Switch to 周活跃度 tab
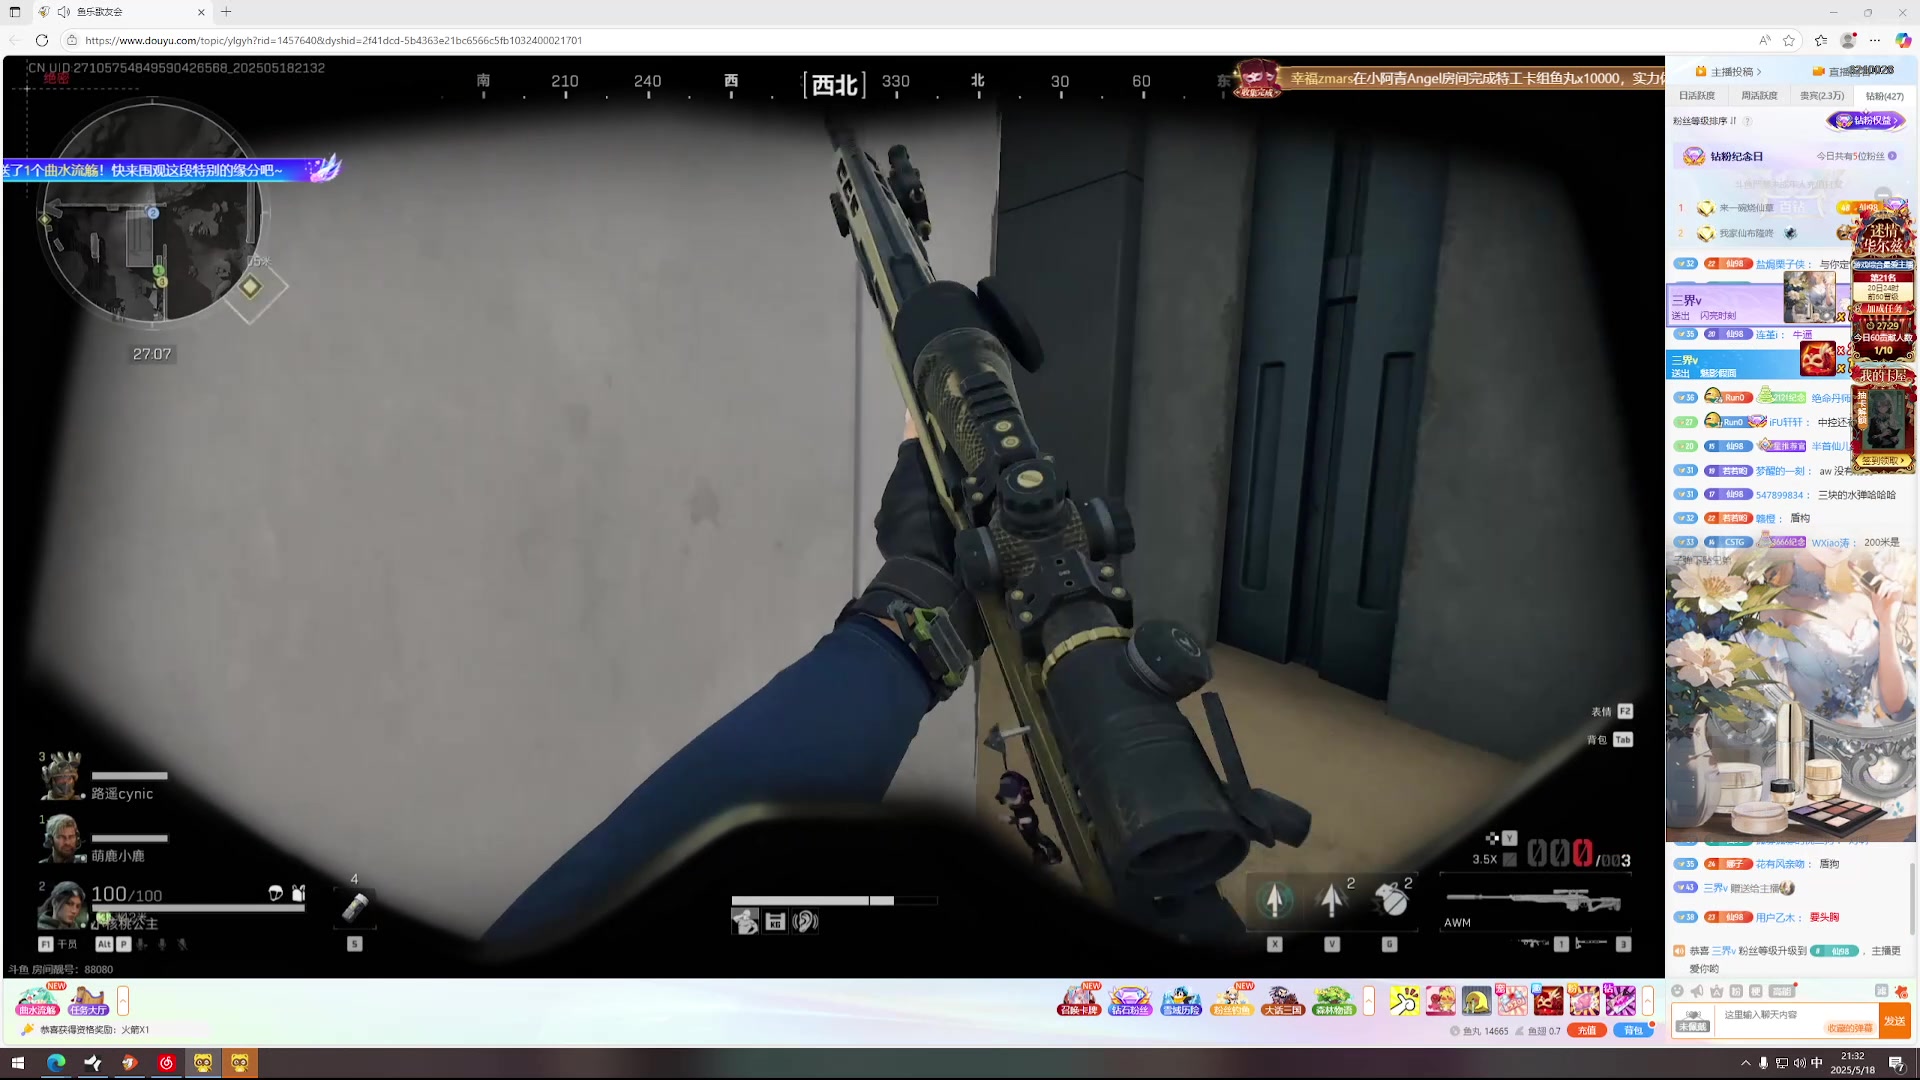1920x1080 pixels. click(1759, 96)
